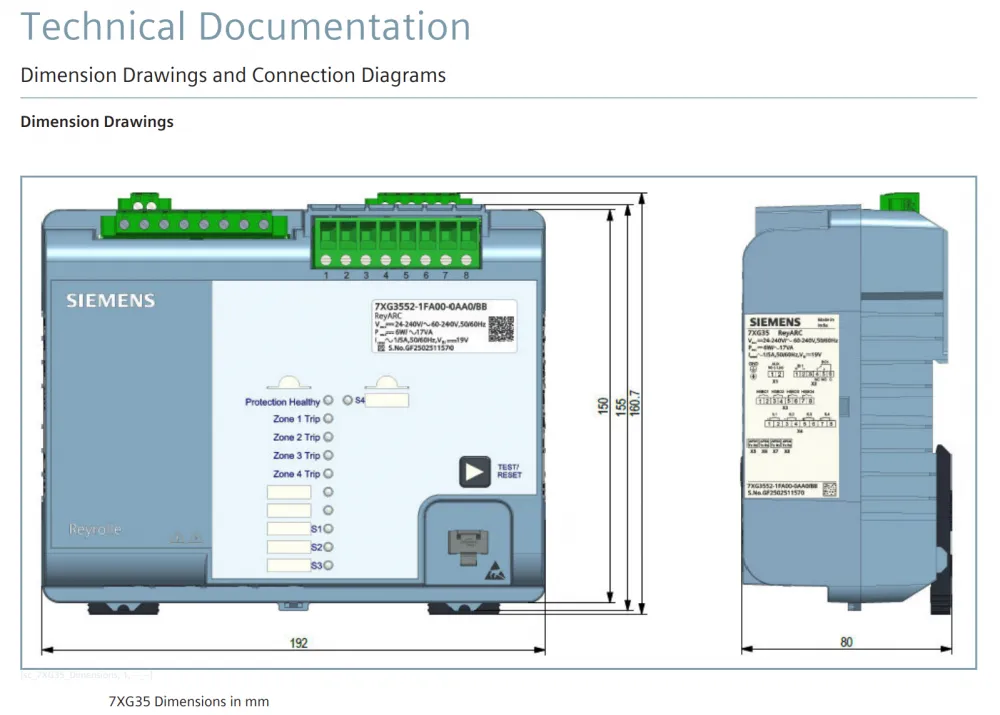Viewport: 1000px width, 715px height.
Task: Click the 80 depth dimension label
Action: click(846, 642)
